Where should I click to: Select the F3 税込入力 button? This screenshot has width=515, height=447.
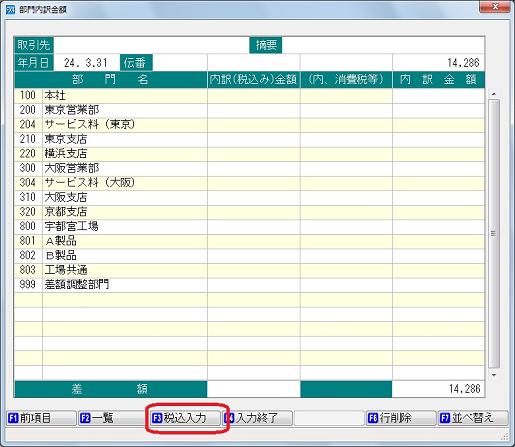(186, 418)
